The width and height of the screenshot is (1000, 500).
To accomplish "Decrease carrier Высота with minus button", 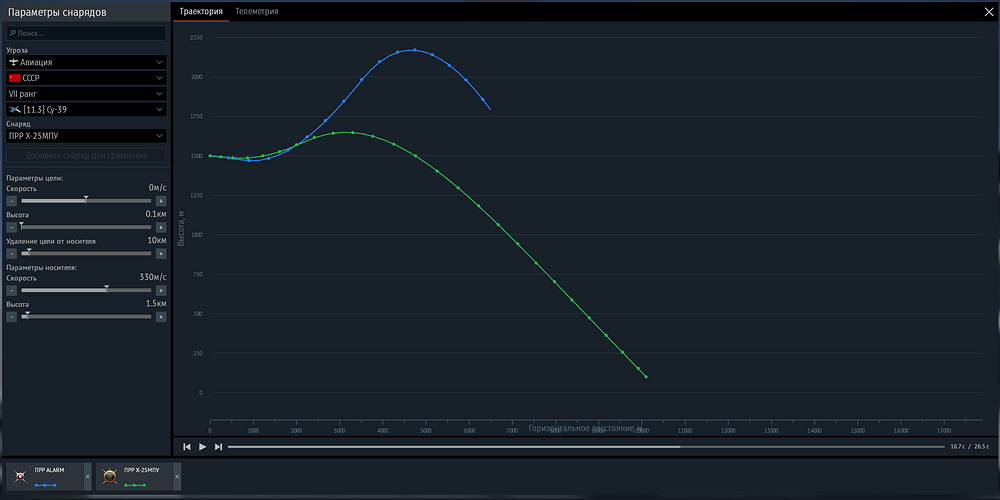I will click(11, 316).
